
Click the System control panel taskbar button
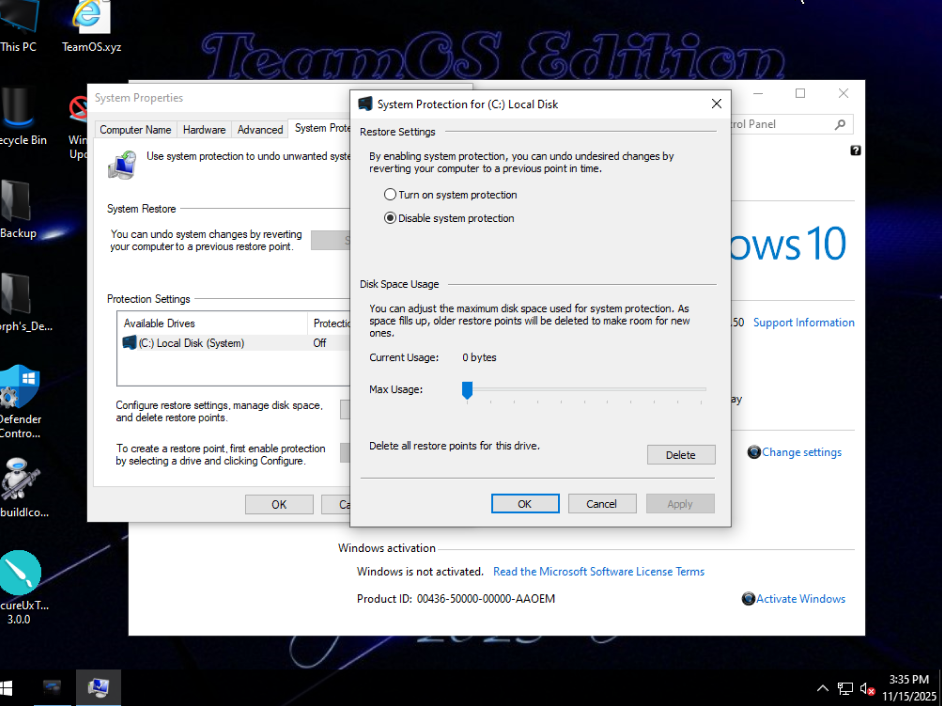click(98, 688)
